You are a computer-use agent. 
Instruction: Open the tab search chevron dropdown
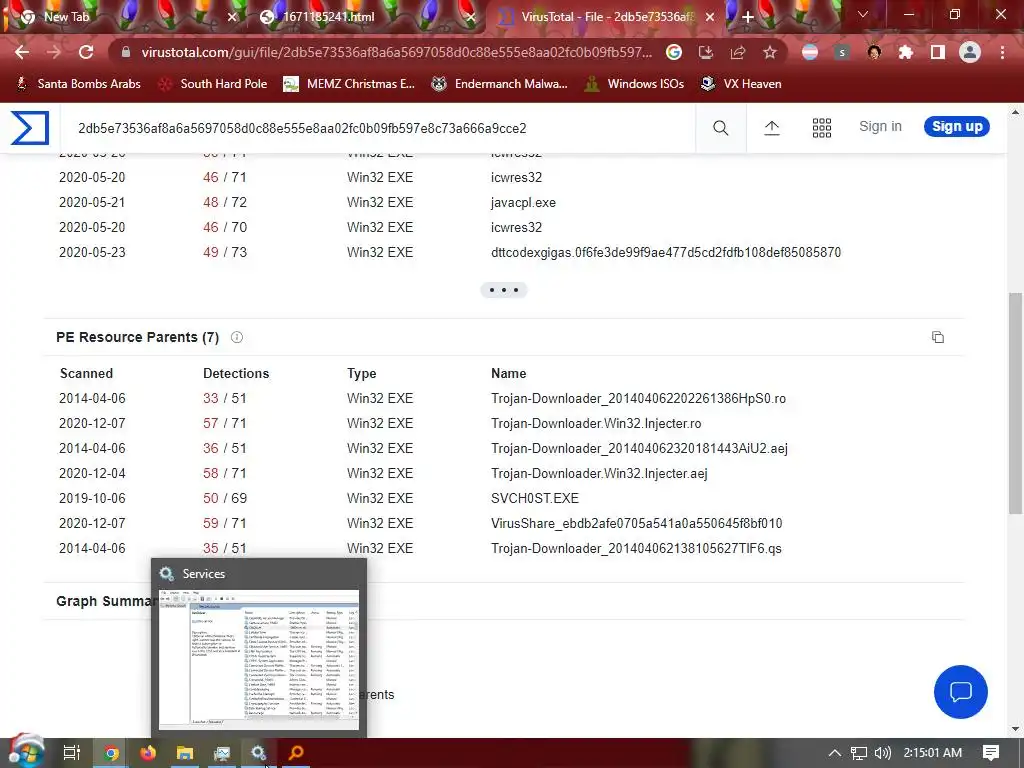coord(863,14)
